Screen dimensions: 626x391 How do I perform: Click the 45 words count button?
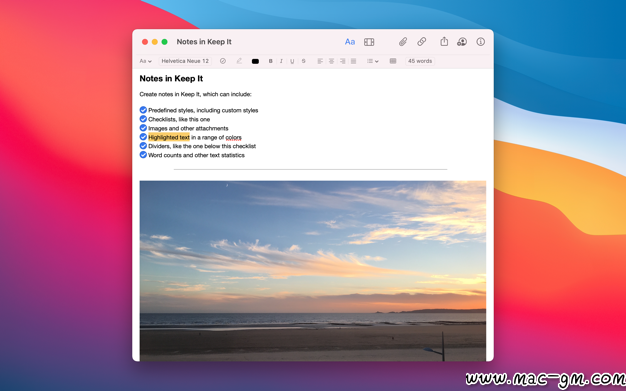click(420, 61)
